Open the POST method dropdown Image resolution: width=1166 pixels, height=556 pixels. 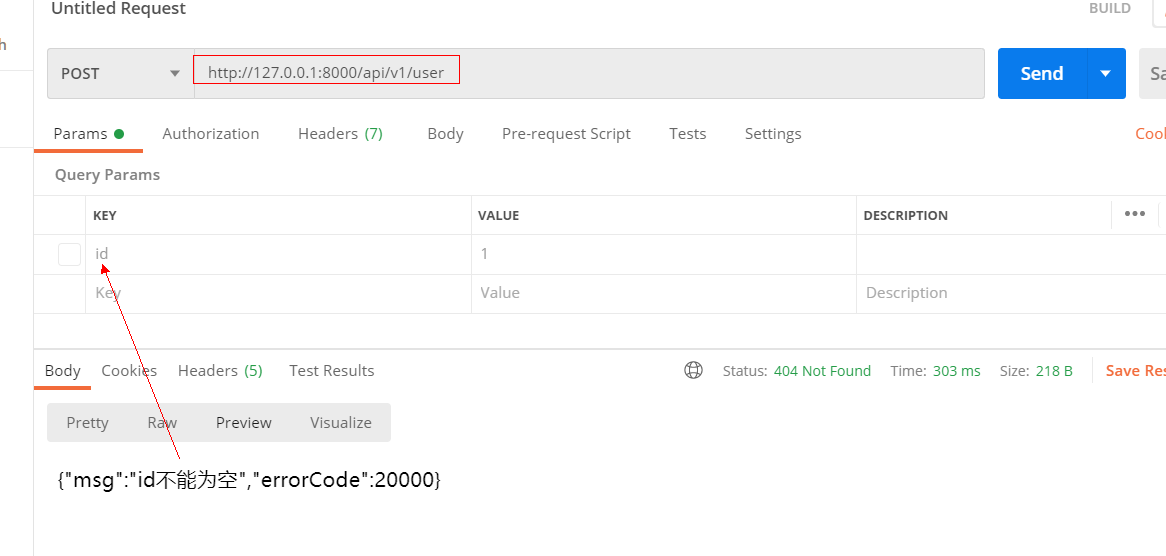click(x=120, y=73)
